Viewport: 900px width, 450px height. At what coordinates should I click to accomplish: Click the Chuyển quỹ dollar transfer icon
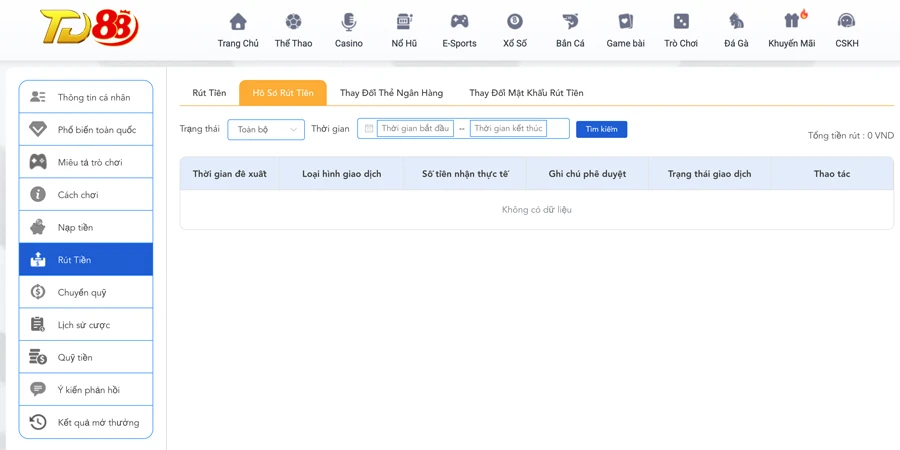click(x=38, y=292)
